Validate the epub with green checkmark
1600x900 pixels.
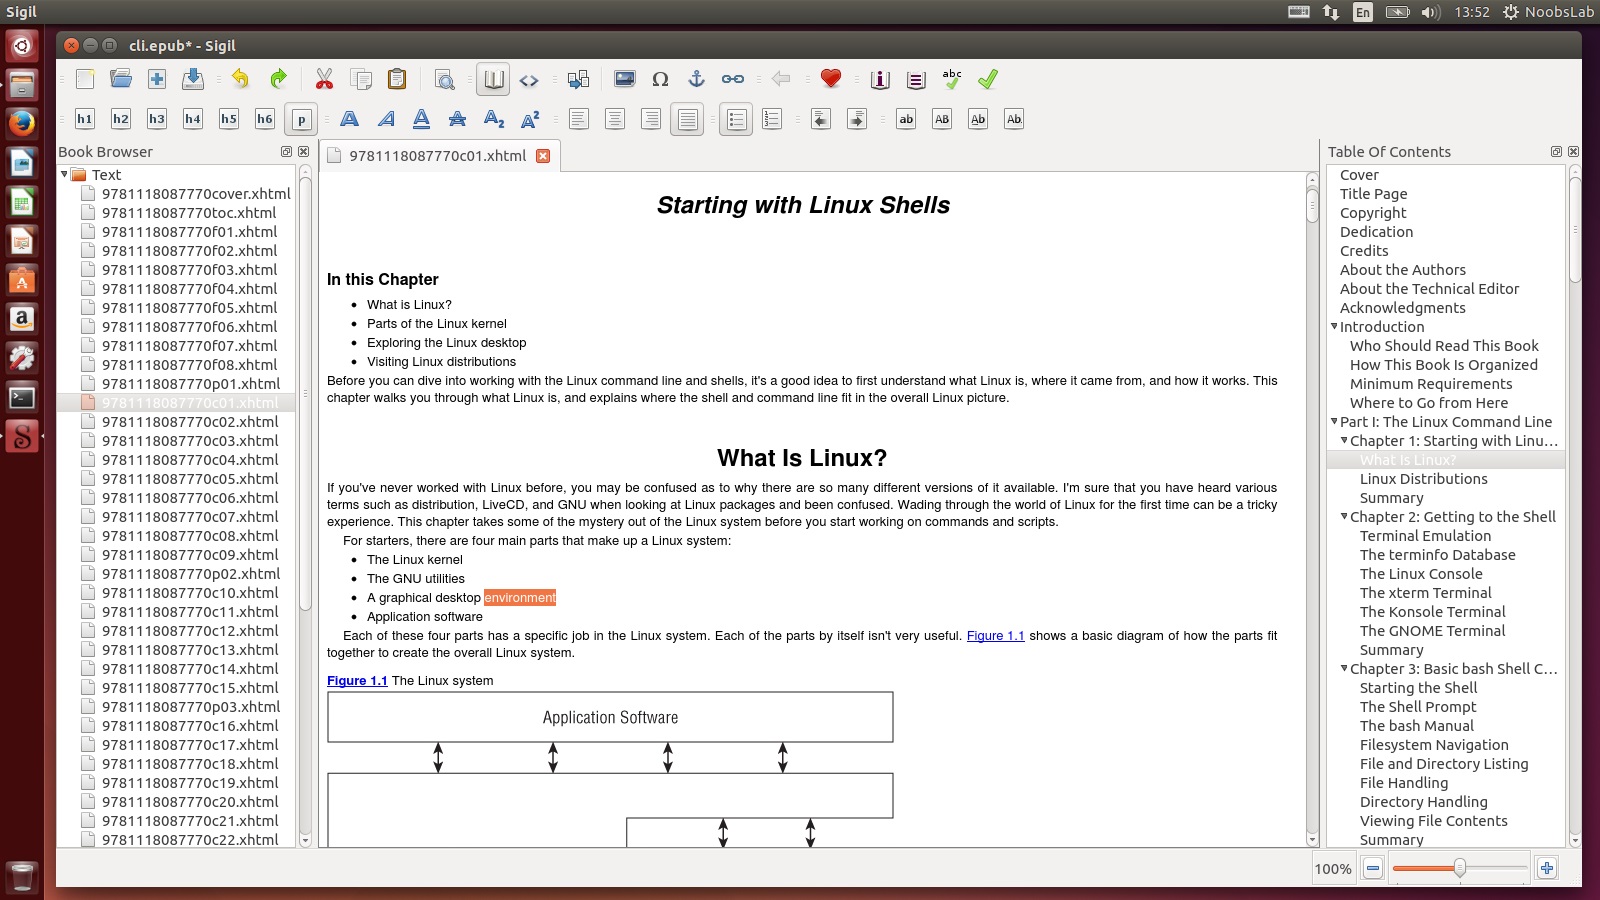click(988, 79)
